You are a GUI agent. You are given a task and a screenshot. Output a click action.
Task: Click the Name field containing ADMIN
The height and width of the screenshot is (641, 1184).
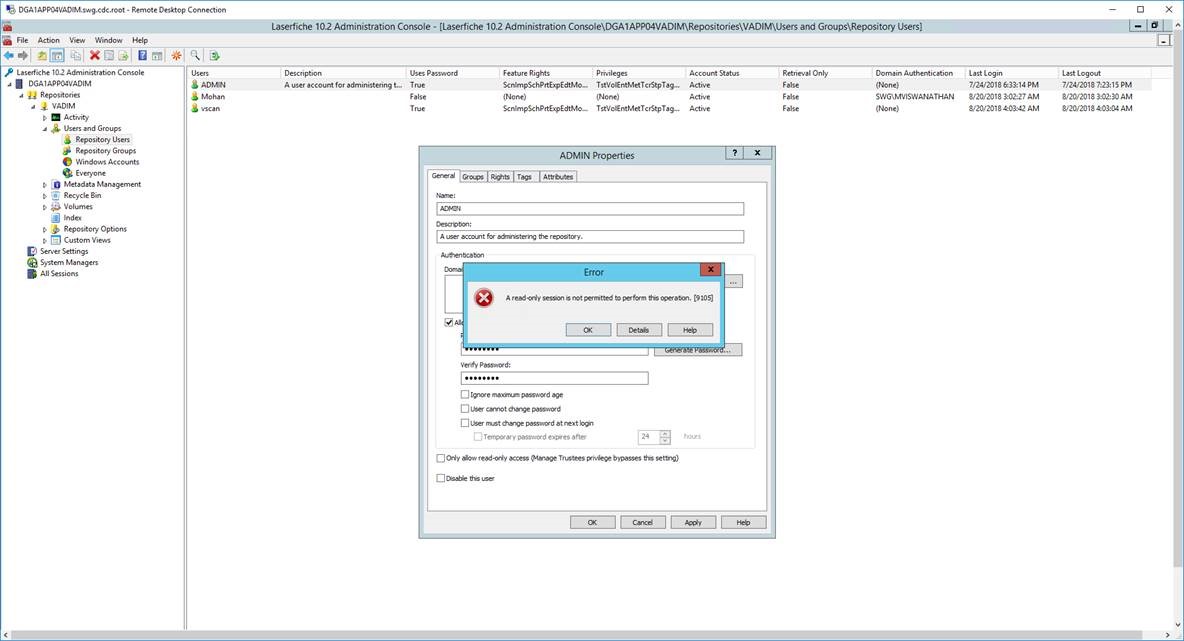pyautogui.click(x=590, y=208)
